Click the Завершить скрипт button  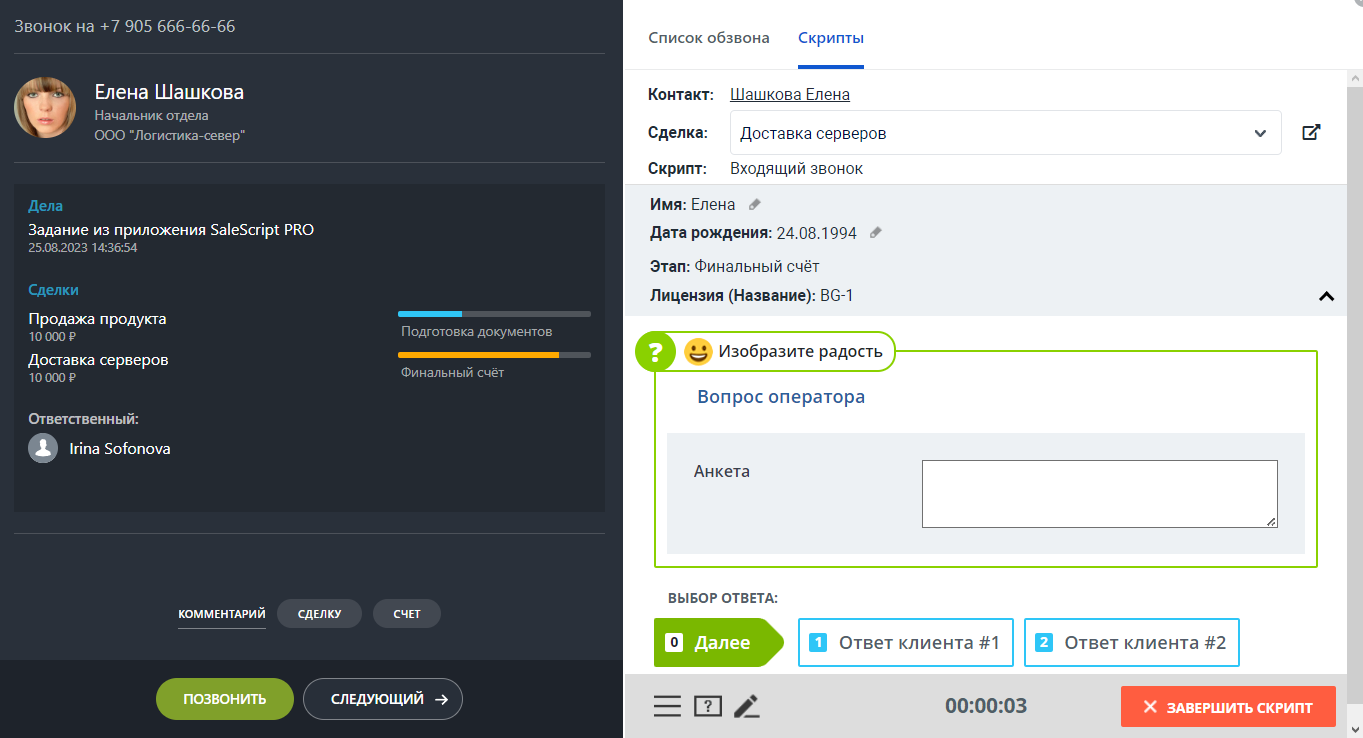[1228, 707]
